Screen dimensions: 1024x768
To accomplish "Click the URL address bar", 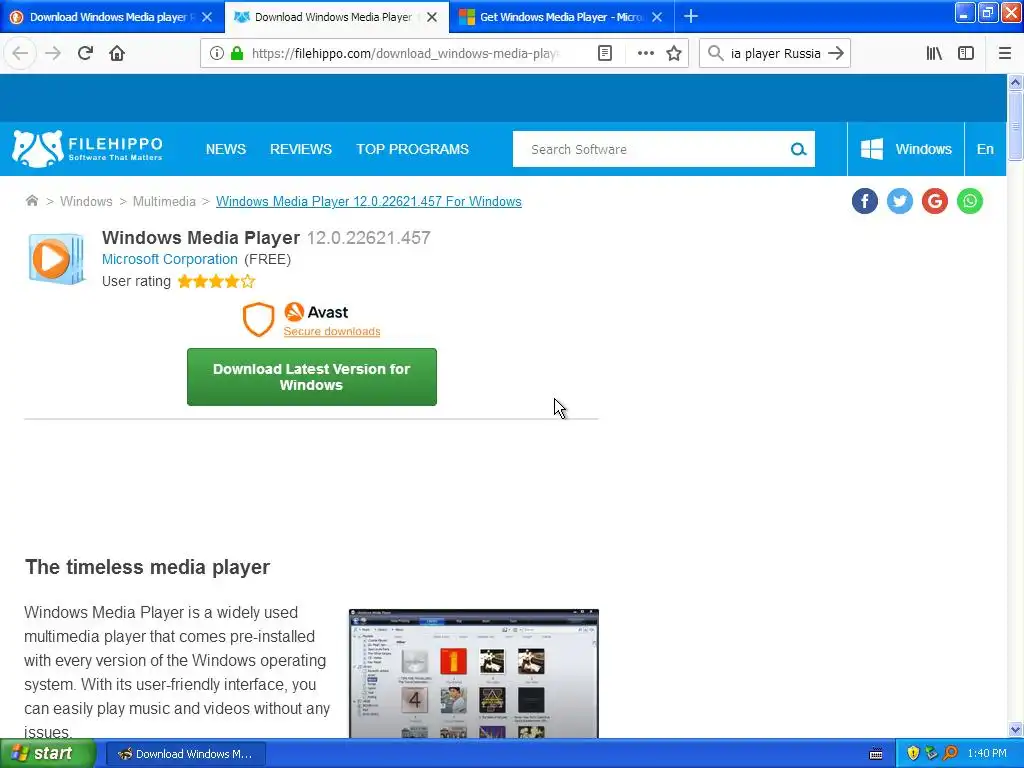I will 405,53.
